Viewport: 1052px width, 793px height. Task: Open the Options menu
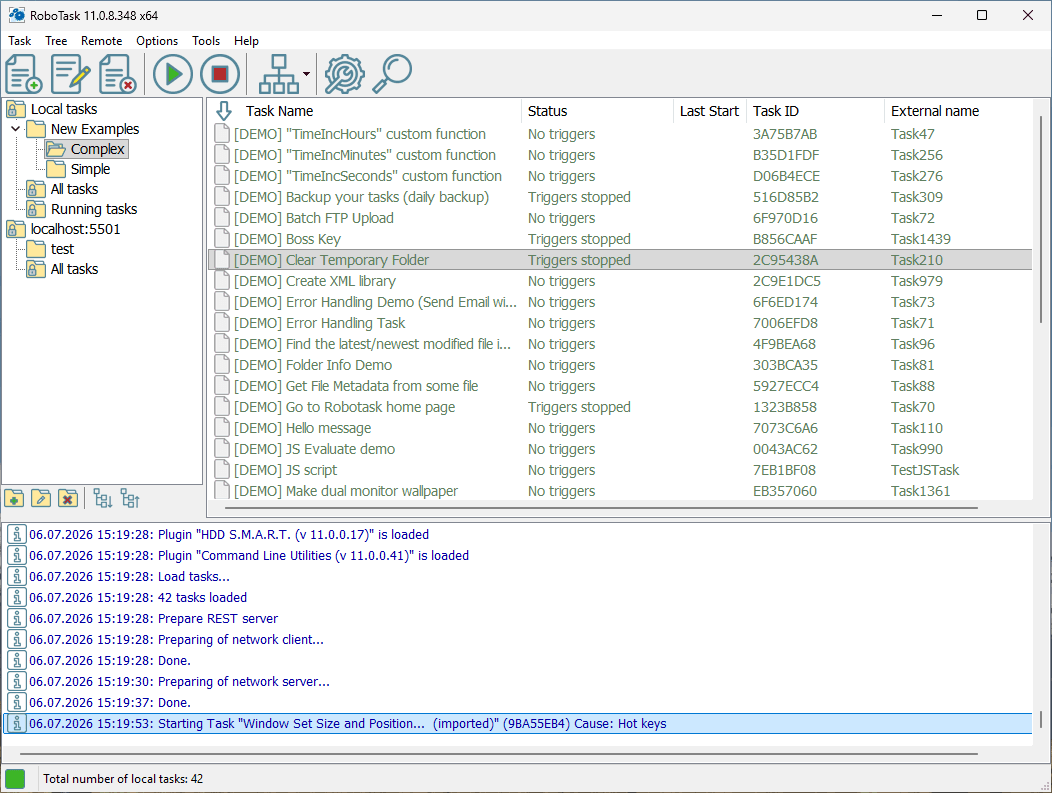point(157,41)
